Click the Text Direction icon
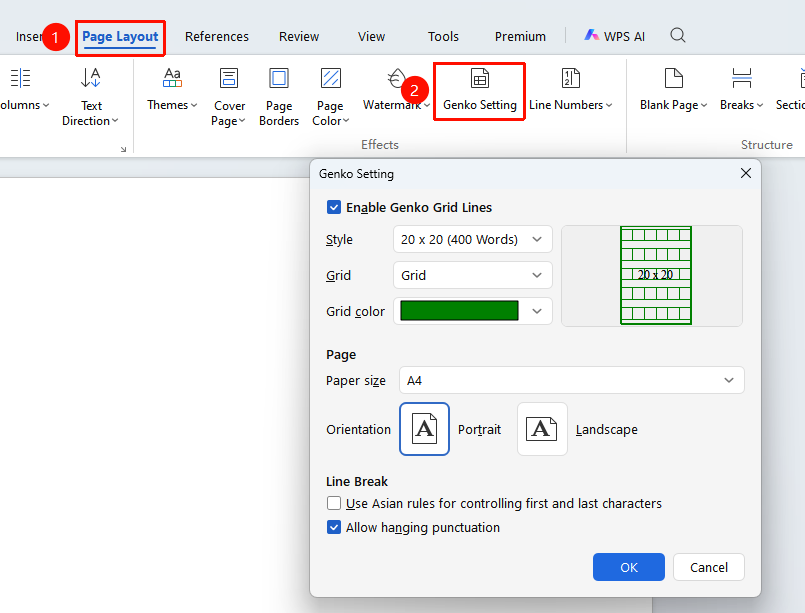 [90, 78]
